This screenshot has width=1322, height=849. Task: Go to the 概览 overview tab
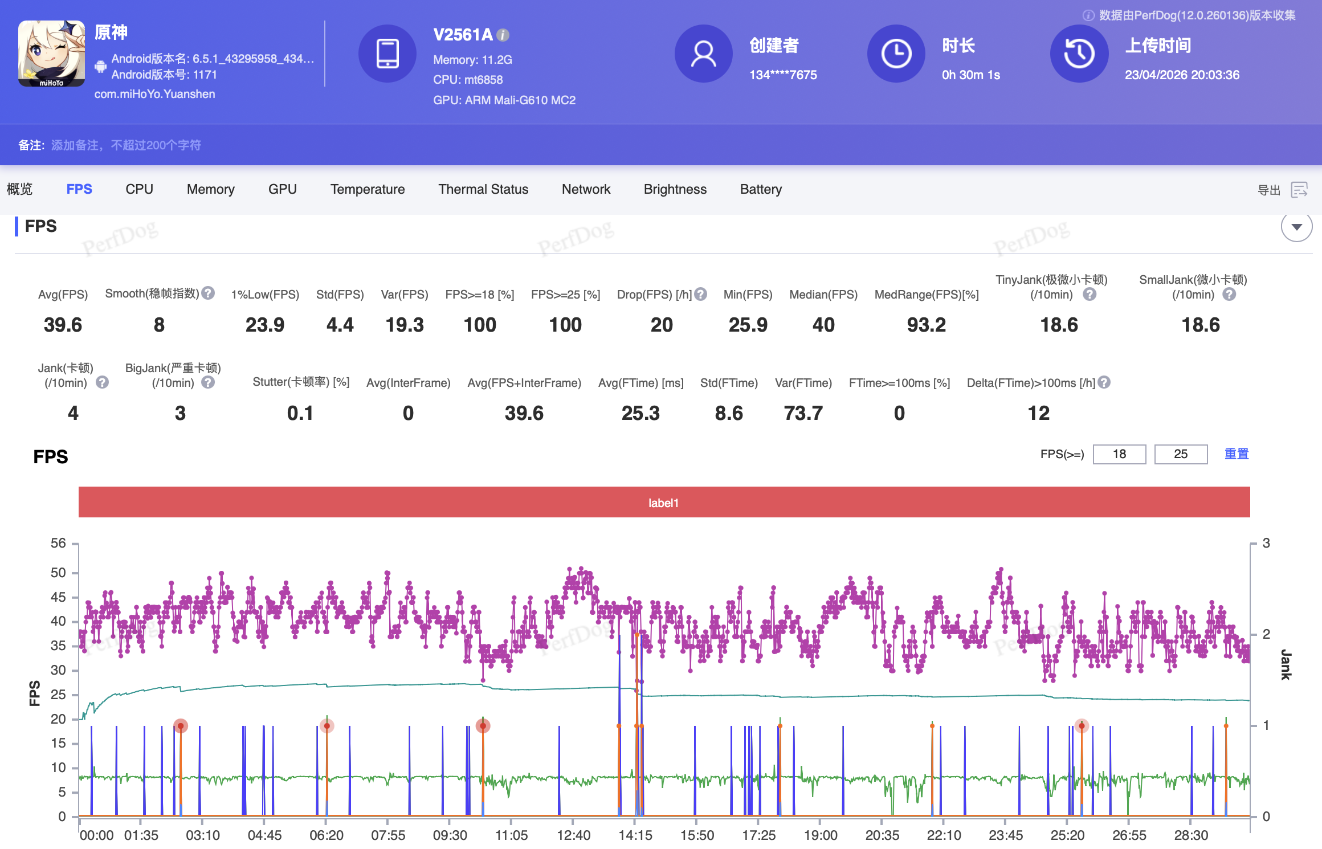point(20,189)
